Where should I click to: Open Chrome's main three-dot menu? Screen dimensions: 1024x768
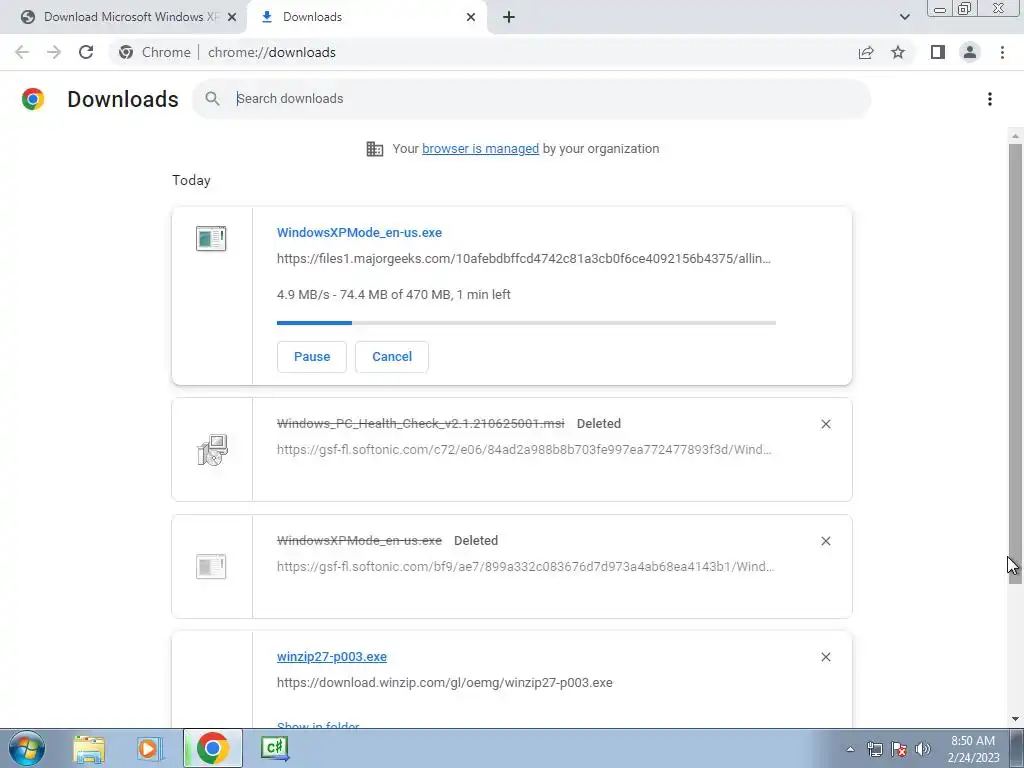1002,52
